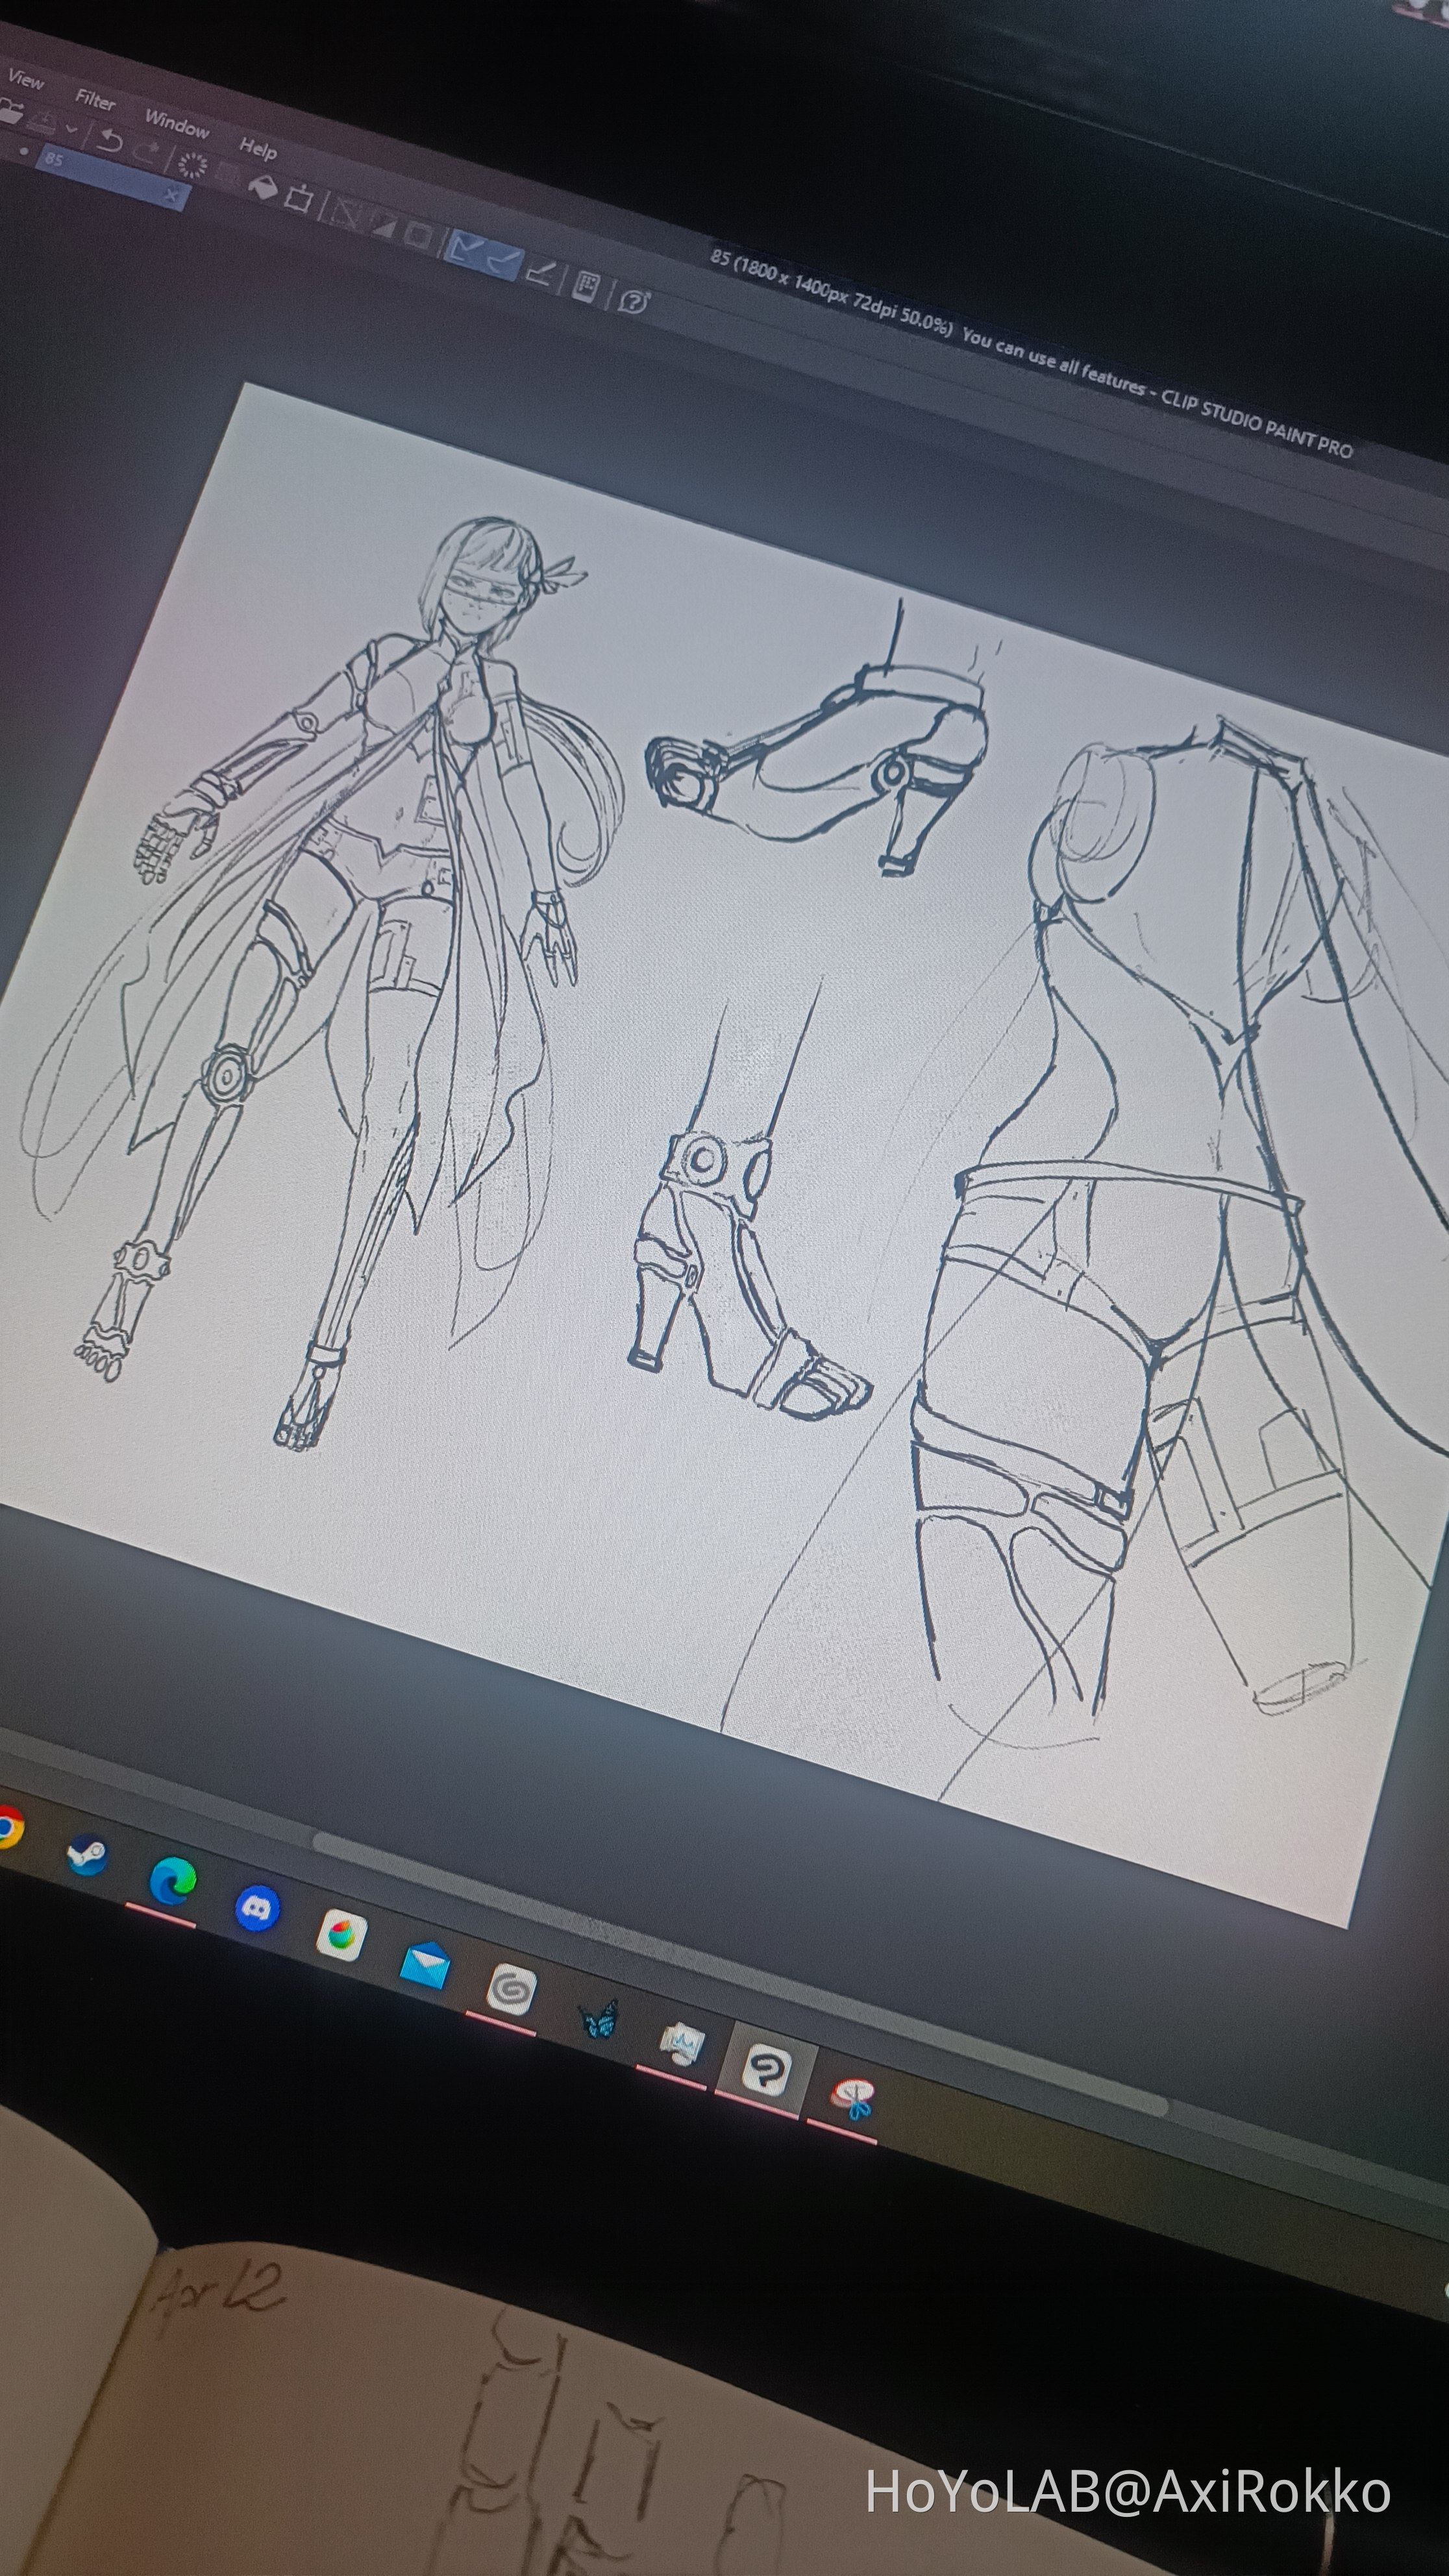Image resolution: width=1449 pixels, height=2576 pixels.
Task: Select the Fill bucket tool
Action: click(x=264, y=188)
